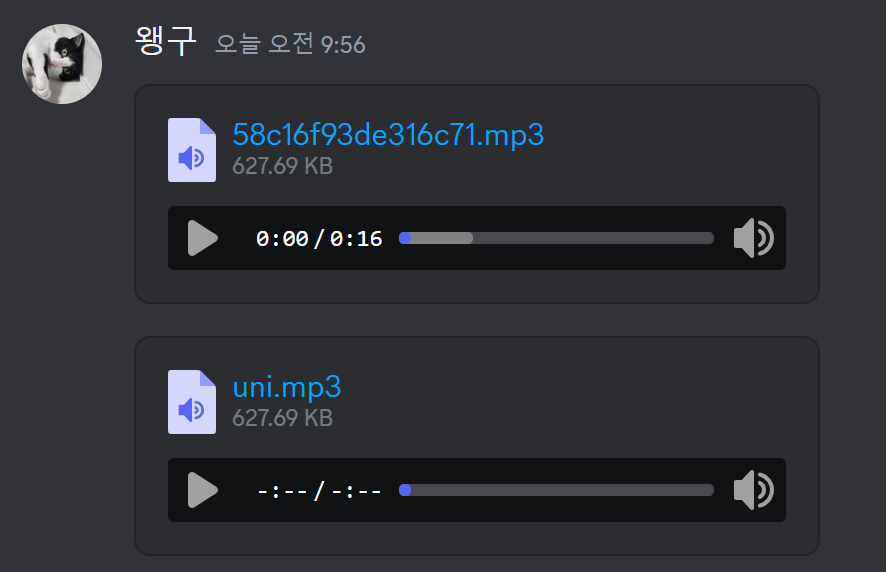Mute volume on the uni.mp3 player
Screen dimensions: 886x572
click(x=754, y=490)
